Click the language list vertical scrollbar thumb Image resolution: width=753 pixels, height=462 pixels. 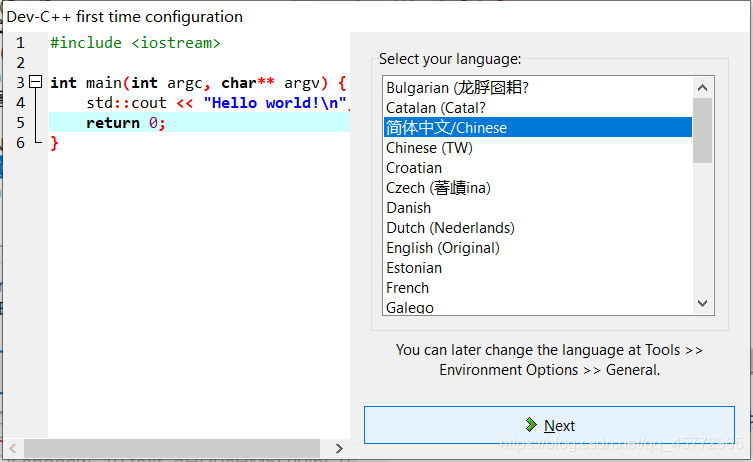(x=703, y=131)
